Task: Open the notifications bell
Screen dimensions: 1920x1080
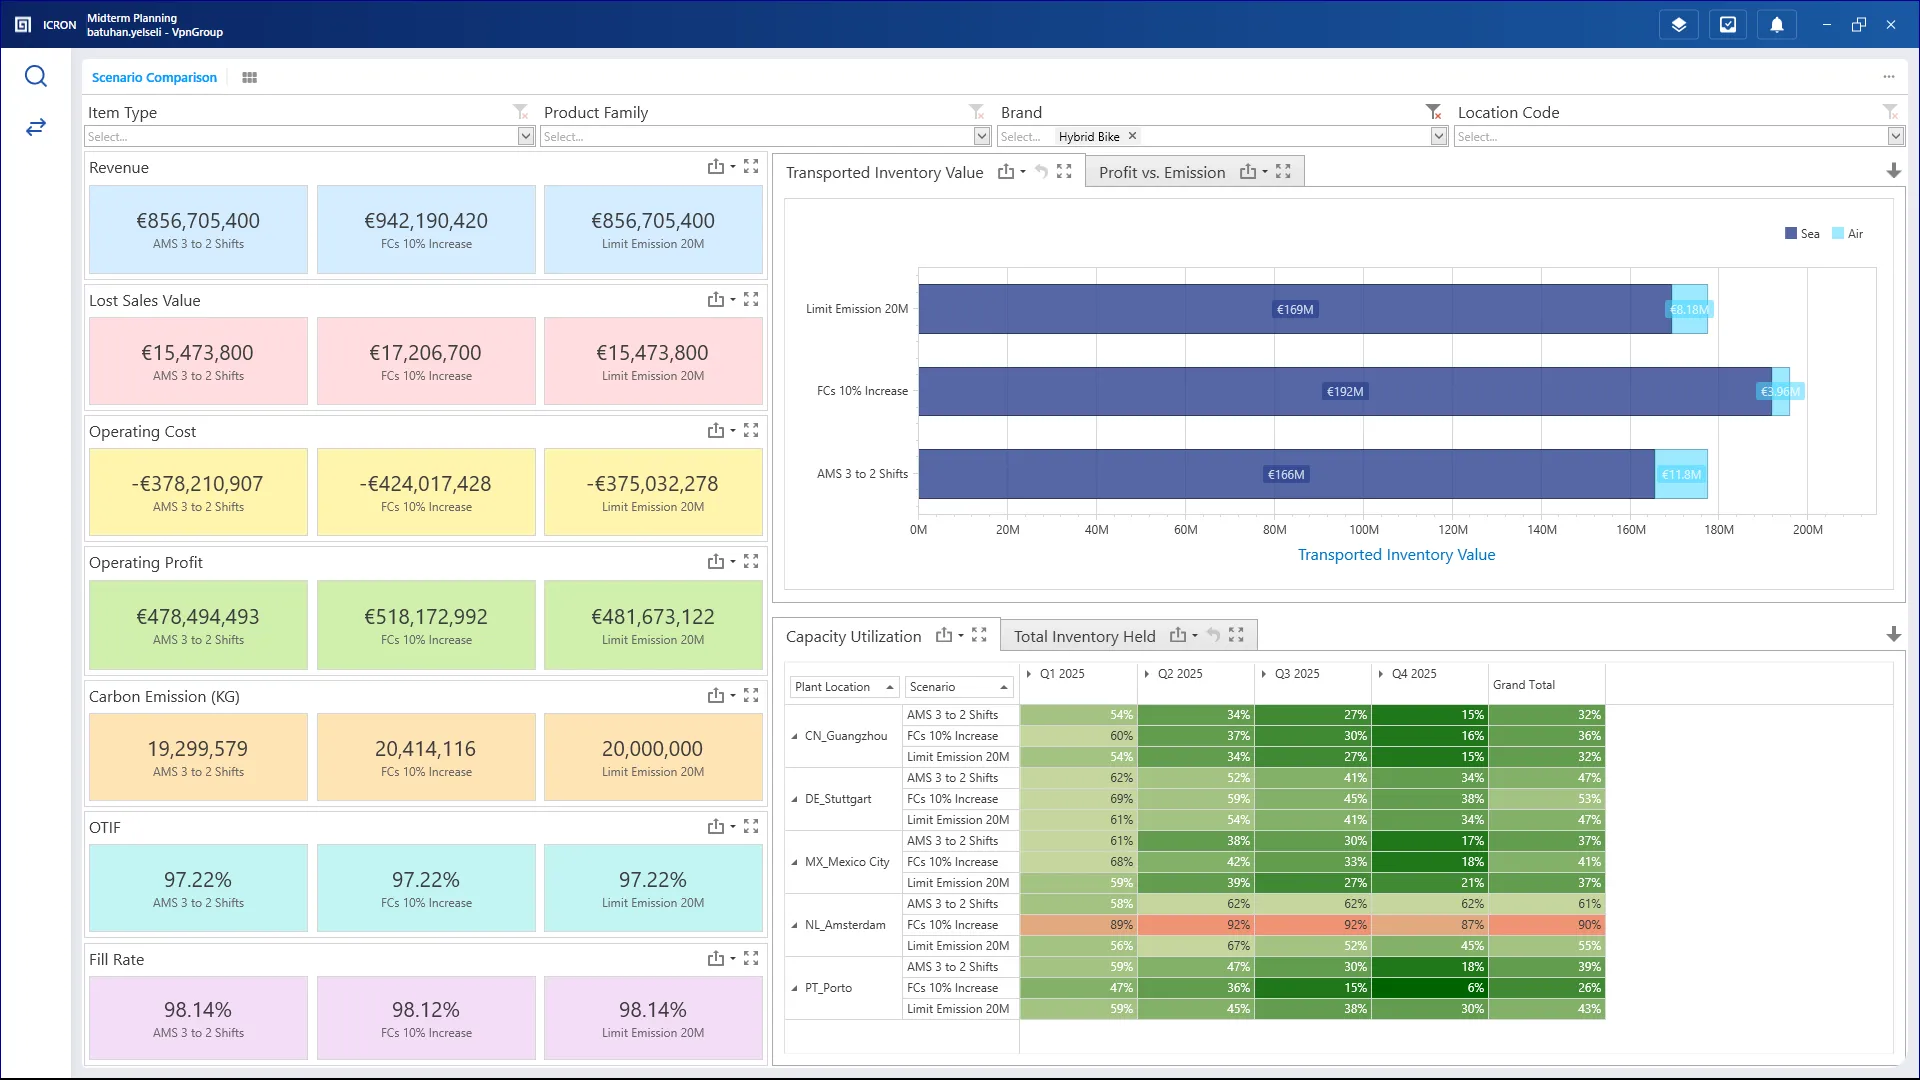Action: pos(1777,24)
